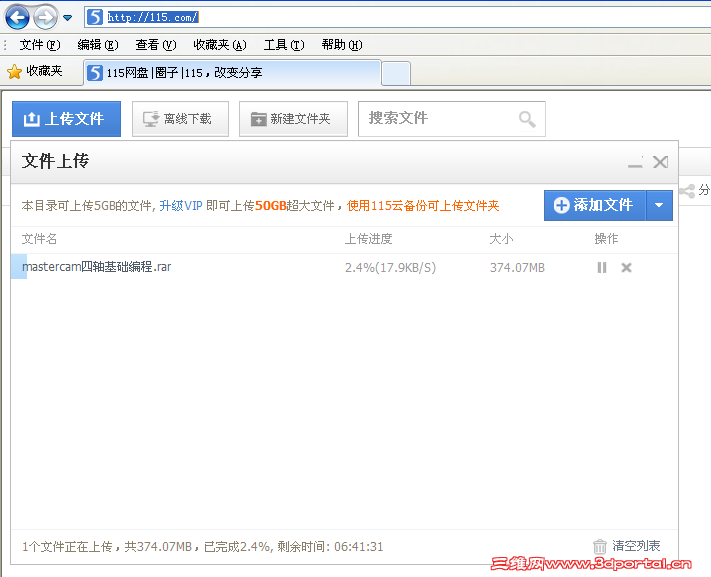Select the http://115.com/ address field
This screenshot has width=711, height=577.
point(399,17)
